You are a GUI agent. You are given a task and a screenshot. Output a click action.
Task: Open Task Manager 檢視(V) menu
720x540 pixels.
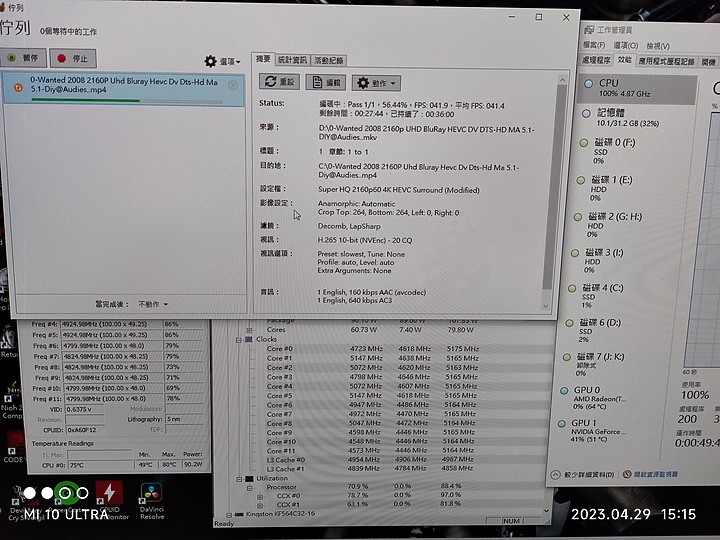coord(658,46)
